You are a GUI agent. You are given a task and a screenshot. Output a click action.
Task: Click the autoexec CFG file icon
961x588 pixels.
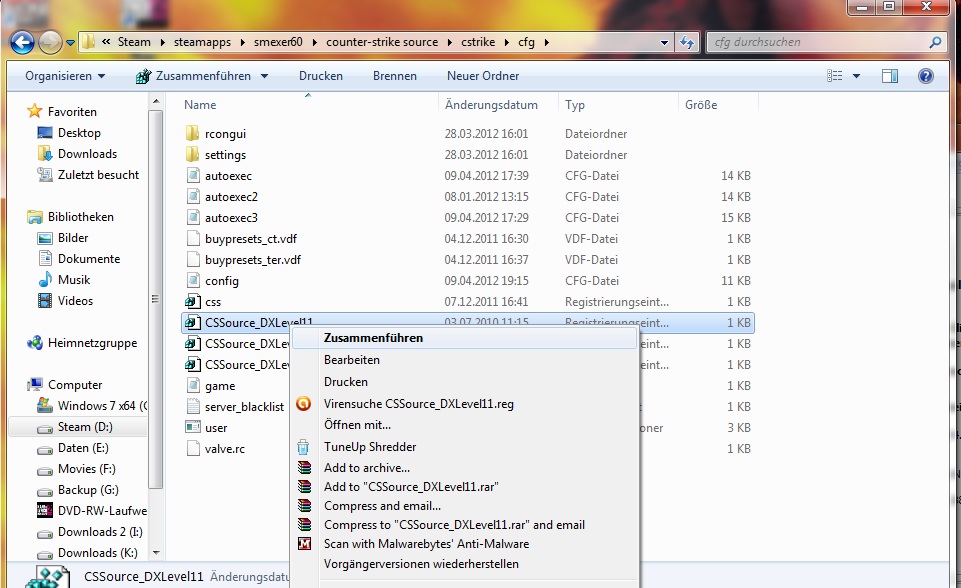(192, 175)
